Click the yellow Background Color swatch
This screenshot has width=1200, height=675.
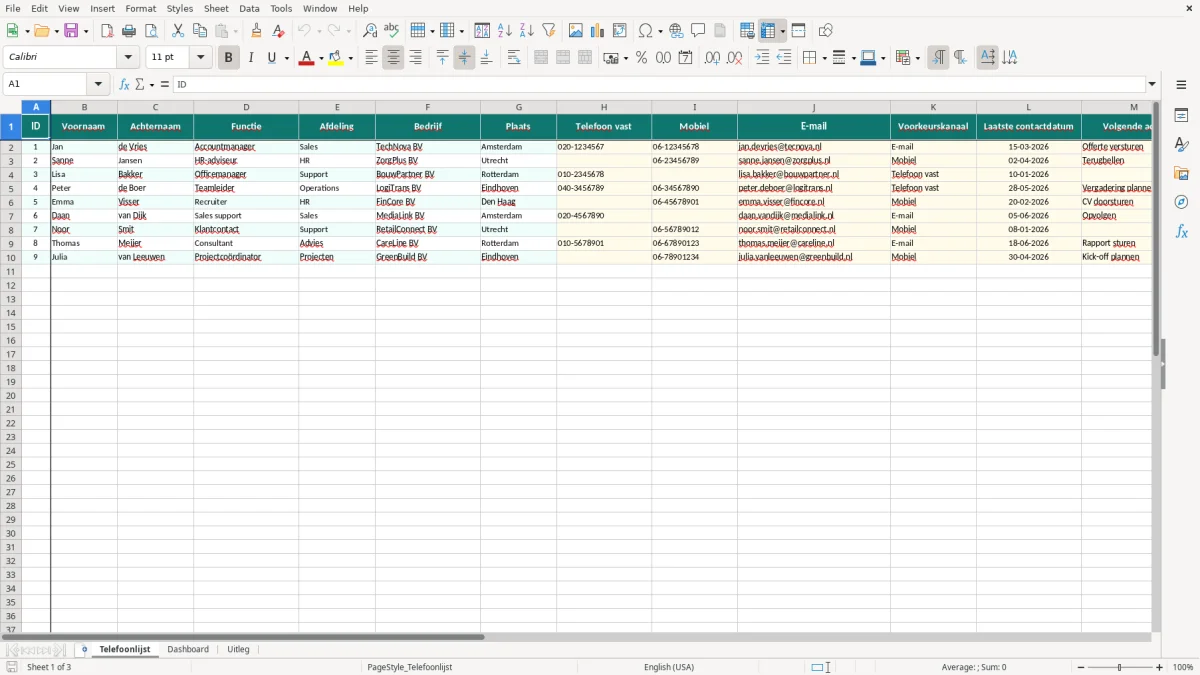336,58
